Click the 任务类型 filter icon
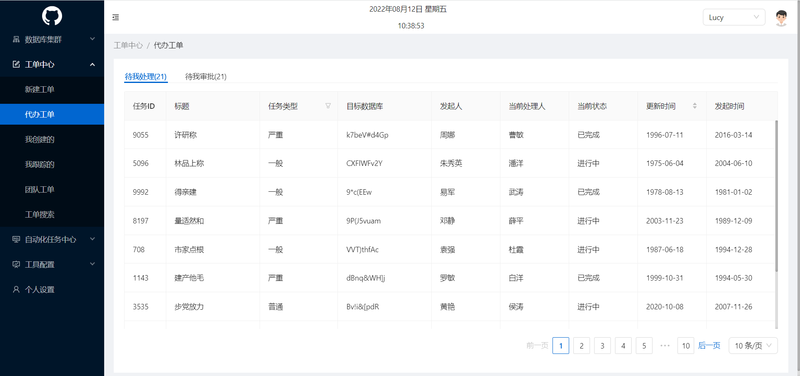The height and width of the screenshot is (376, 800). [328, 106]
